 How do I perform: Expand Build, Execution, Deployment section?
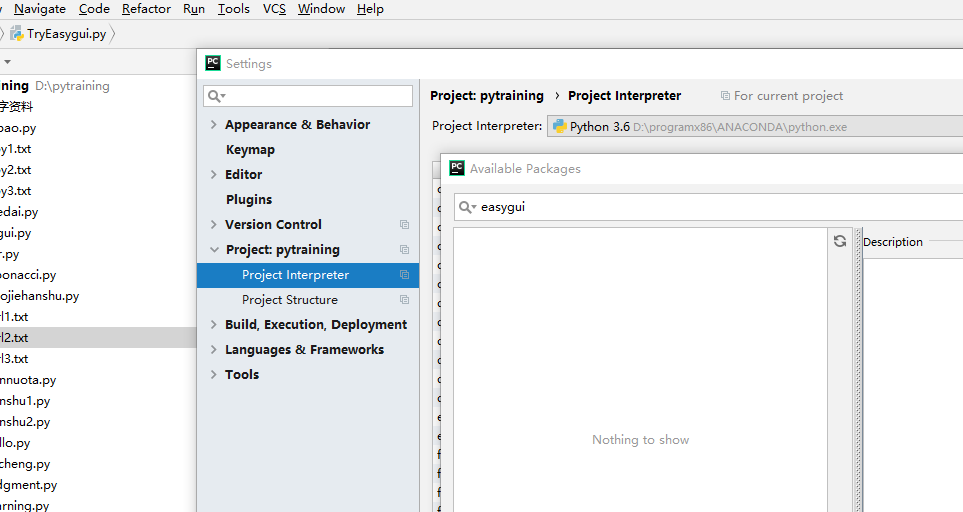point(214,325)
